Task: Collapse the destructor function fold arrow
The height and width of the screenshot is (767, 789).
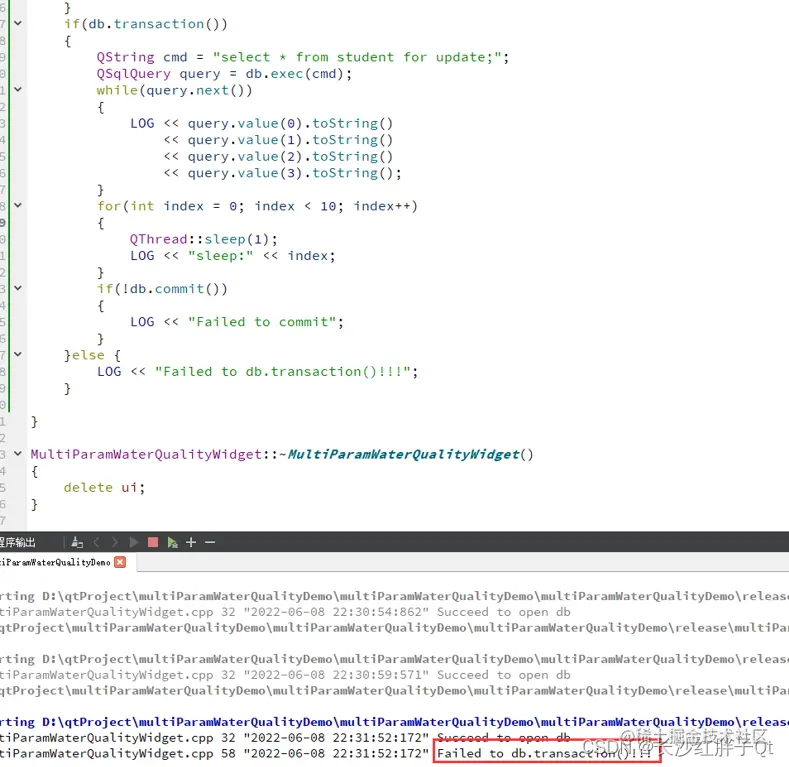Action: 18,454
